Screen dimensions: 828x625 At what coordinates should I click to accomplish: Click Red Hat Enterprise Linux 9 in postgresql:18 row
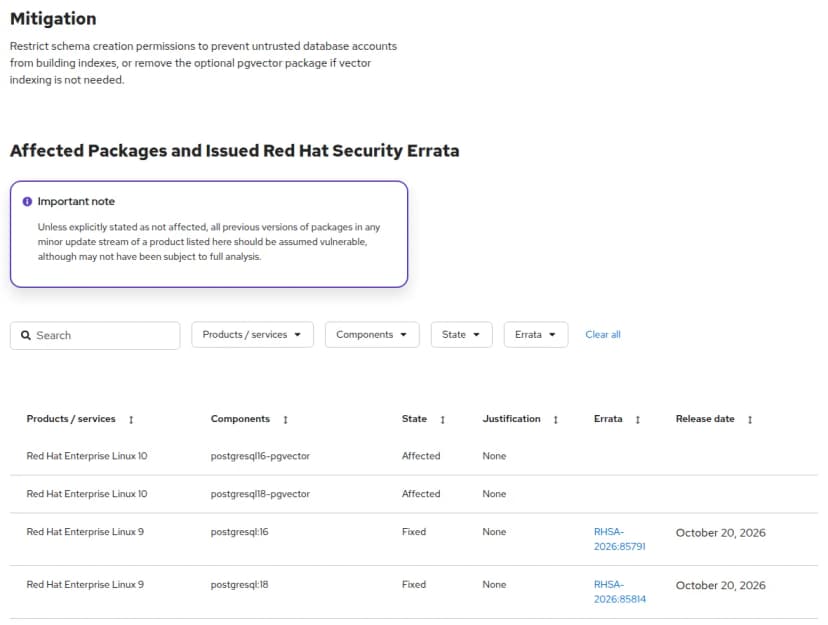pos(85,585)
